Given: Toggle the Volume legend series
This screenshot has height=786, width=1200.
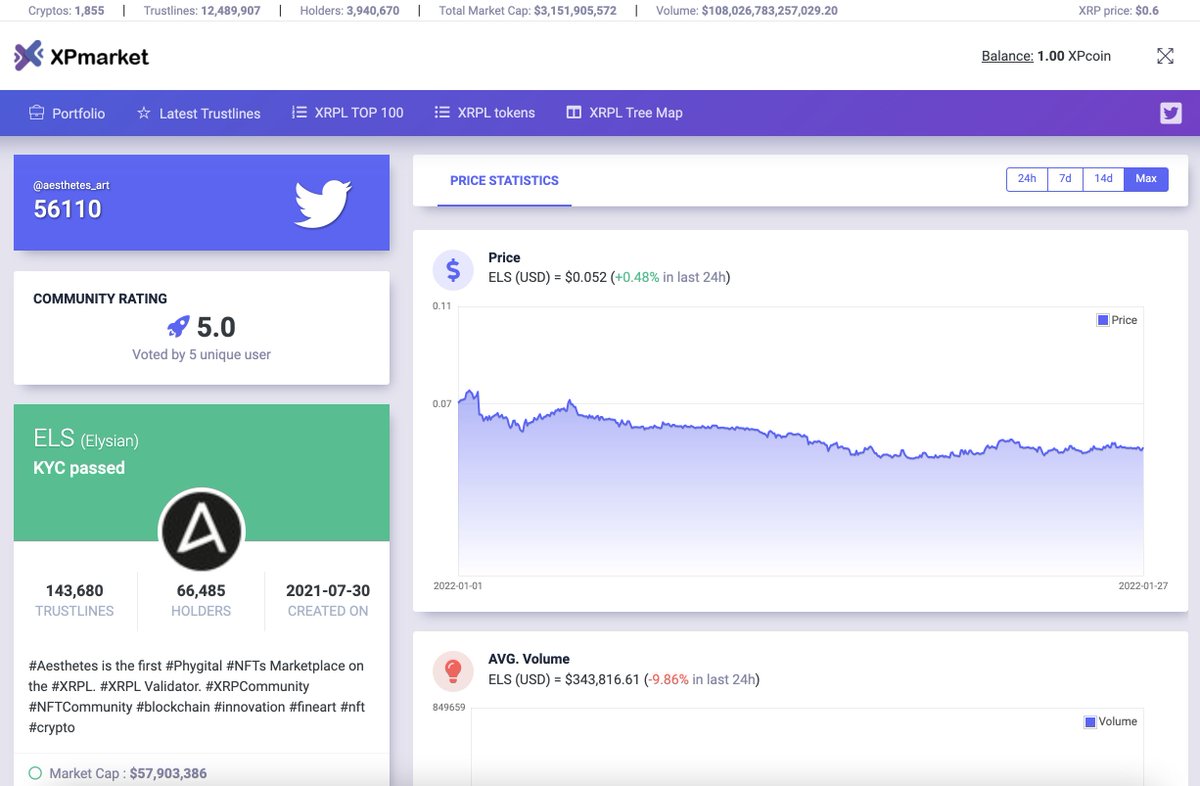Looking at the screenshot, I should pyautogui.click(x=1111, y=721).
